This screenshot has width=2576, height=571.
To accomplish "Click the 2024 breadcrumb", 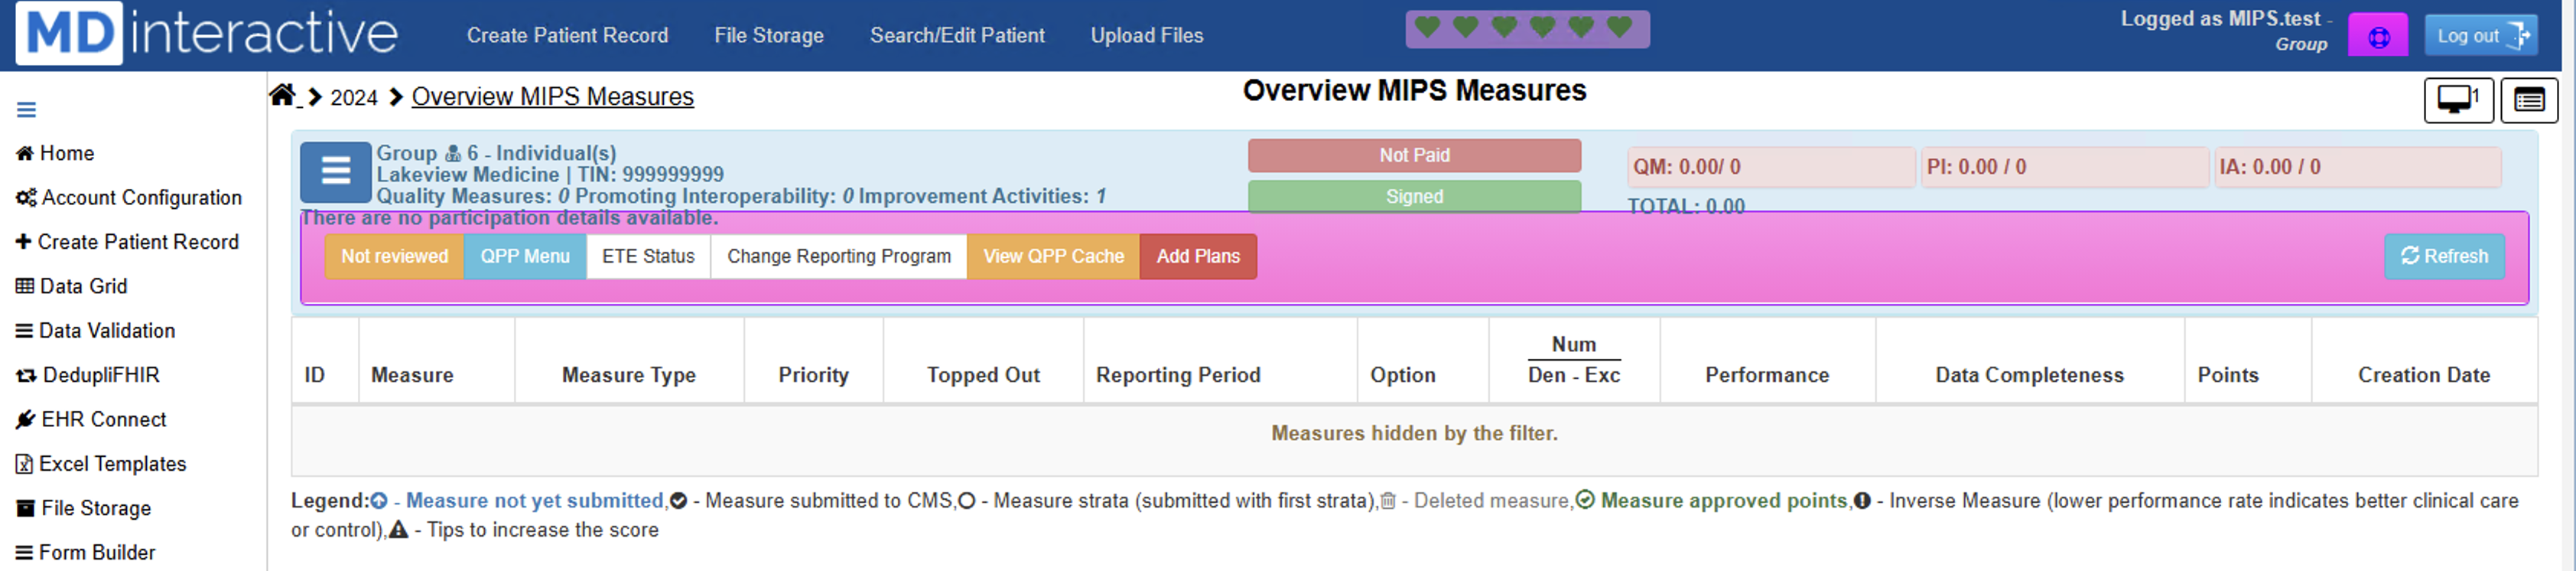I will (x=354, y=97).
